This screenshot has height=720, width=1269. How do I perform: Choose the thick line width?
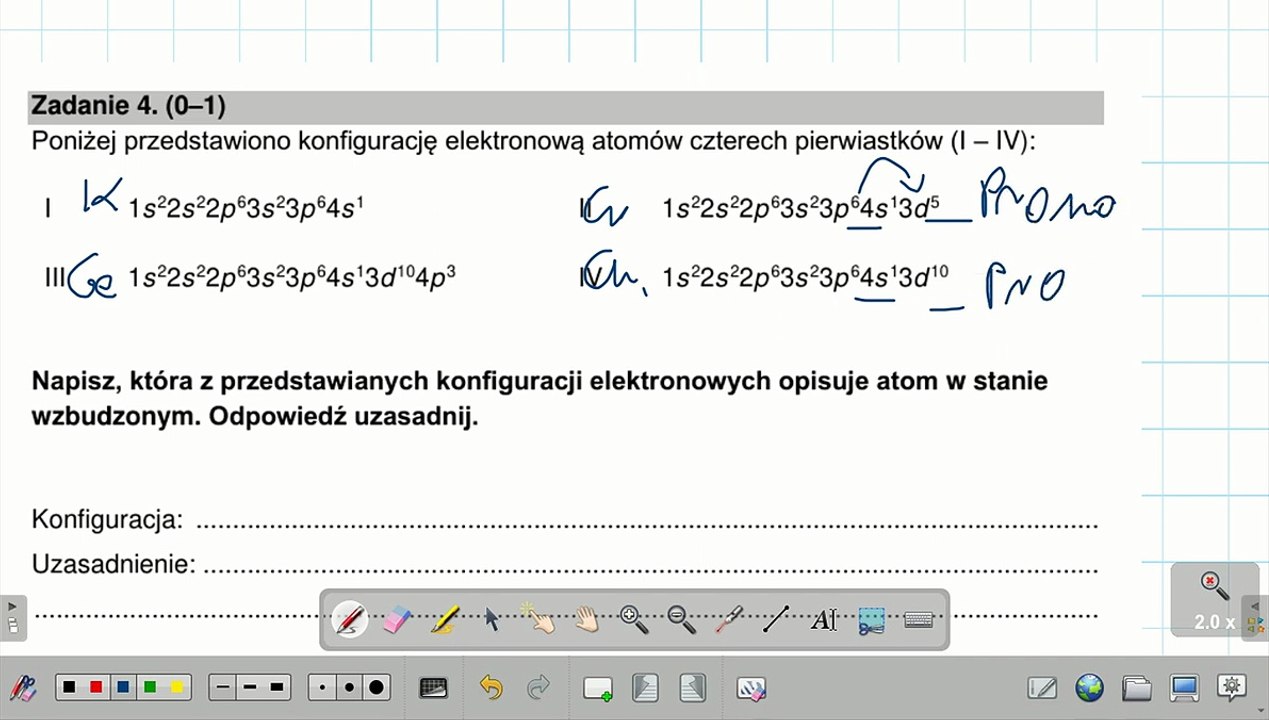pos(277,688)
